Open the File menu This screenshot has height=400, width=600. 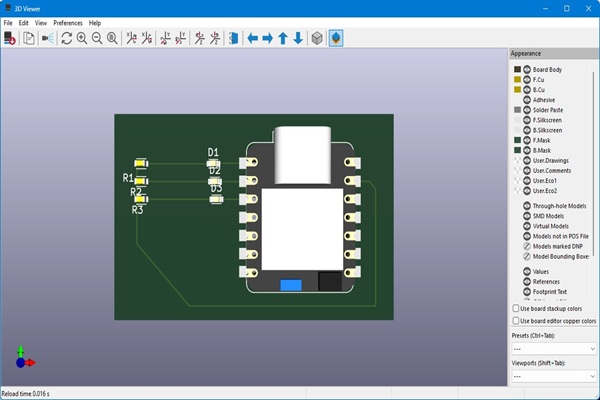(x=8, y=23)
